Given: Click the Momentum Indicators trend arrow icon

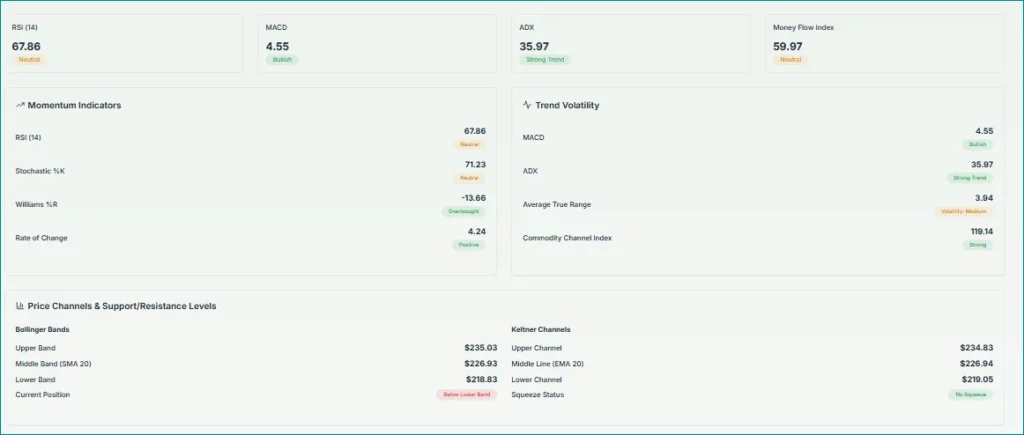Looking at the screenshot, I should click(20, 105).
